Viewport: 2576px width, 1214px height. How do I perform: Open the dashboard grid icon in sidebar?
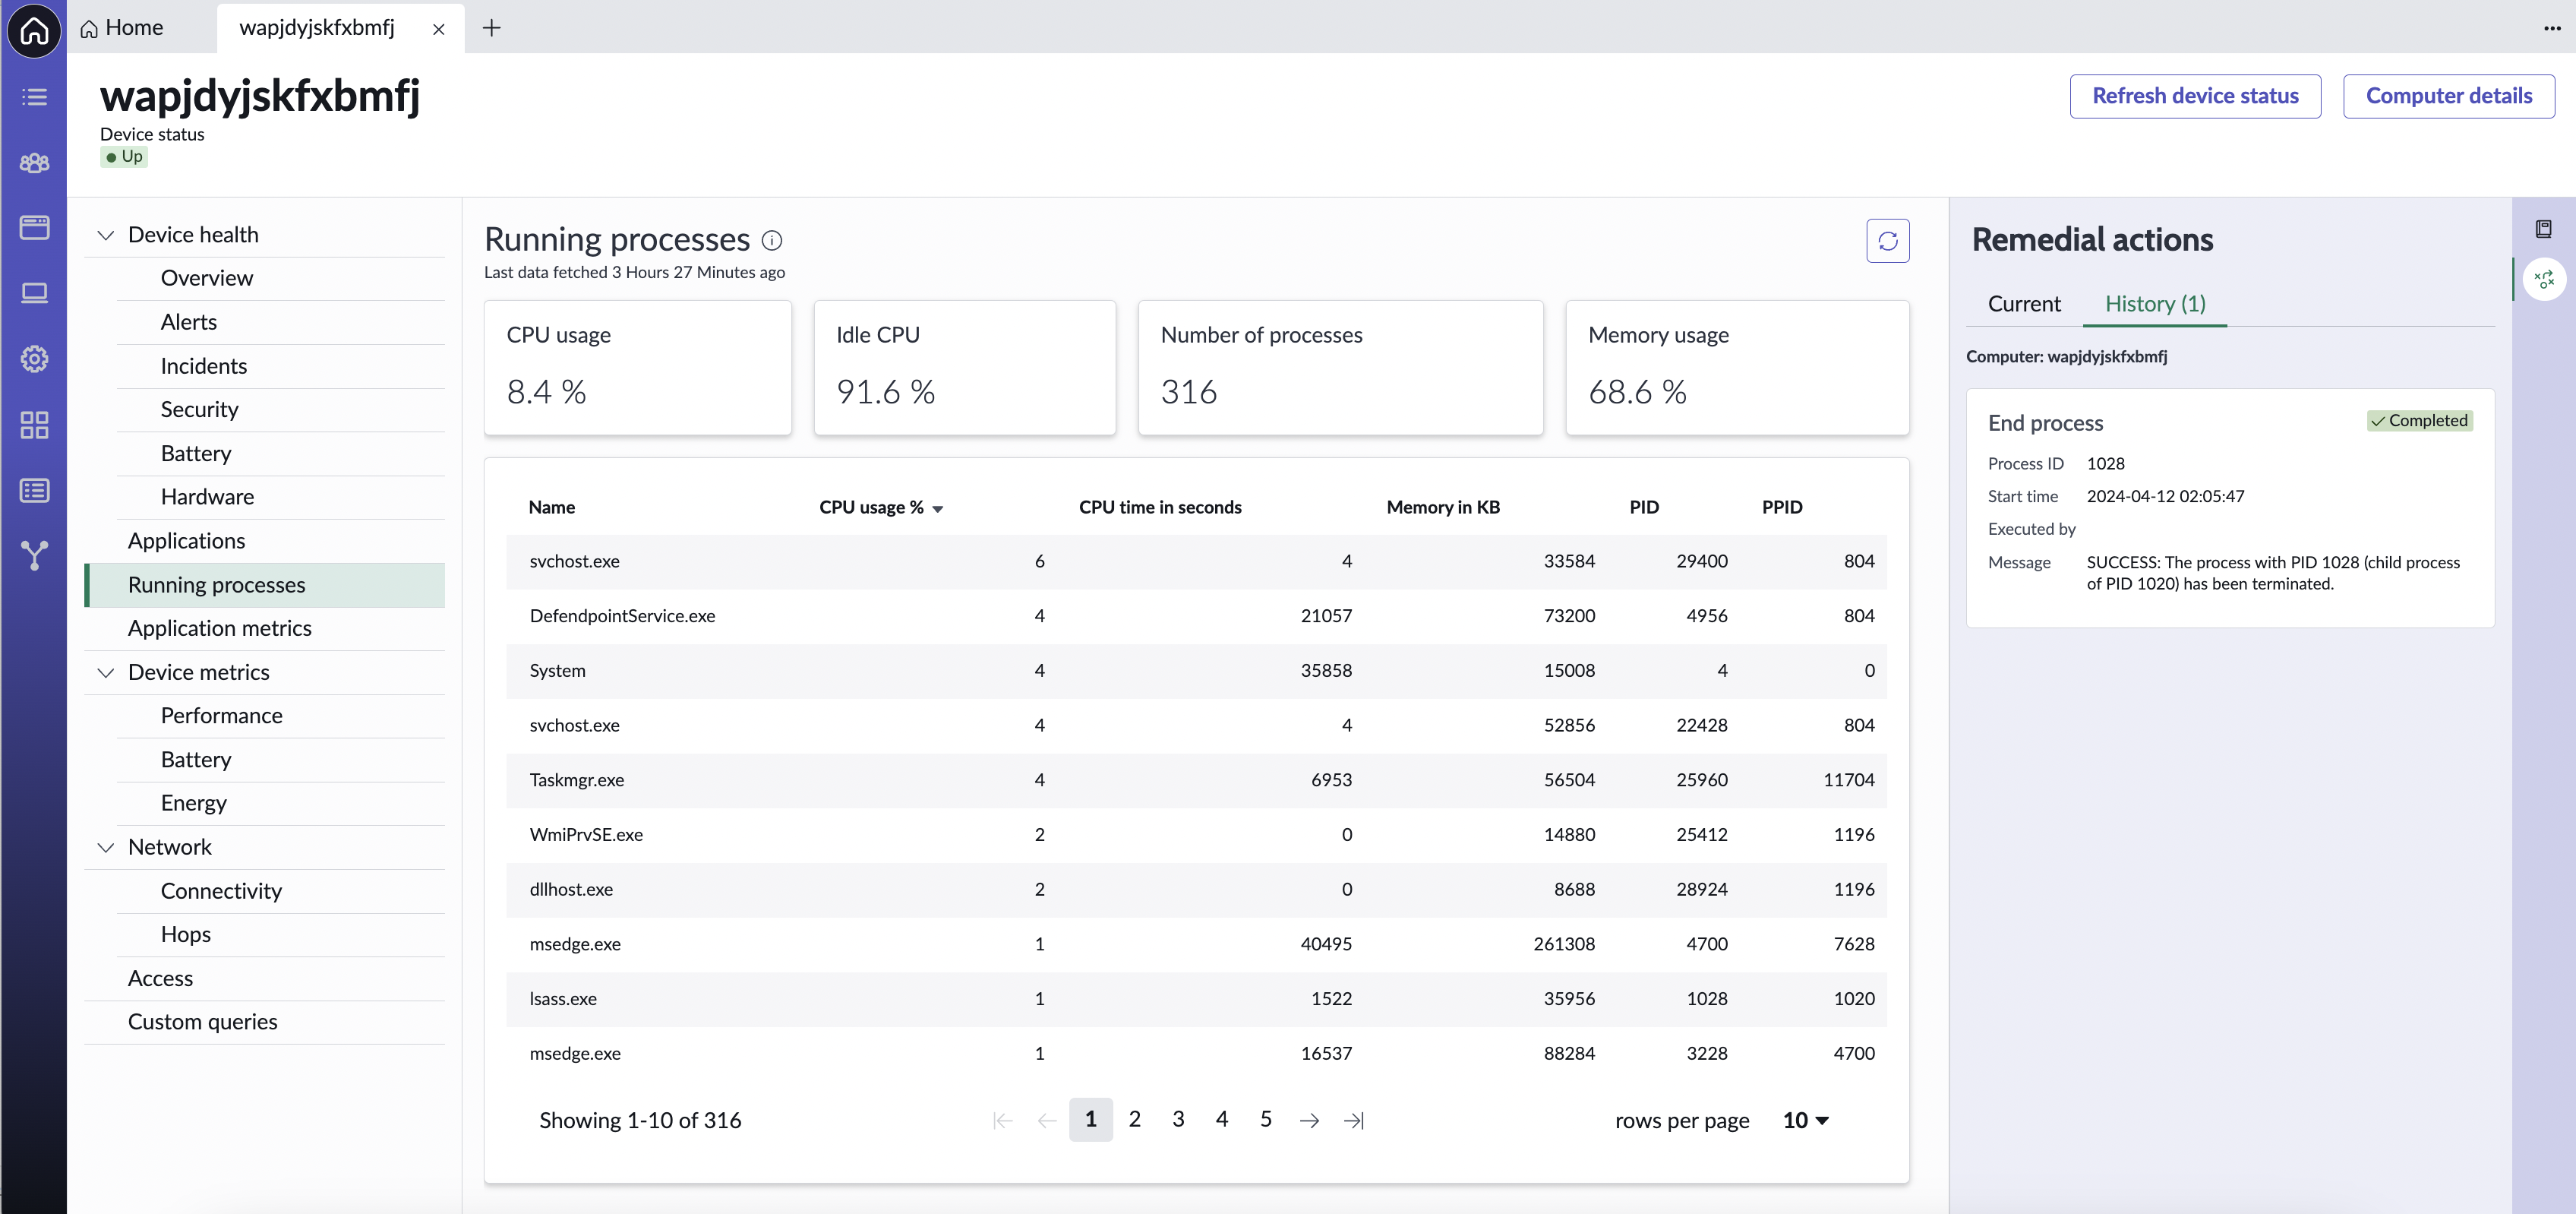click(x=34, y=424)
